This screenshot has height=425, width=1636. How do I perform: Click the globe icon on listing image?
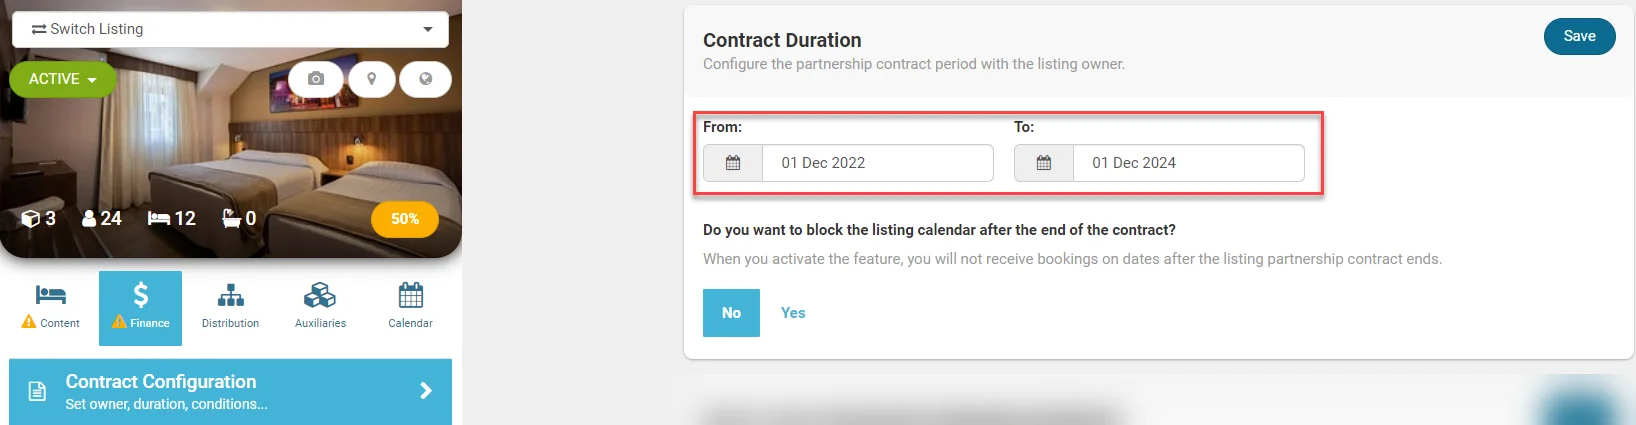(x=425, y=79)
